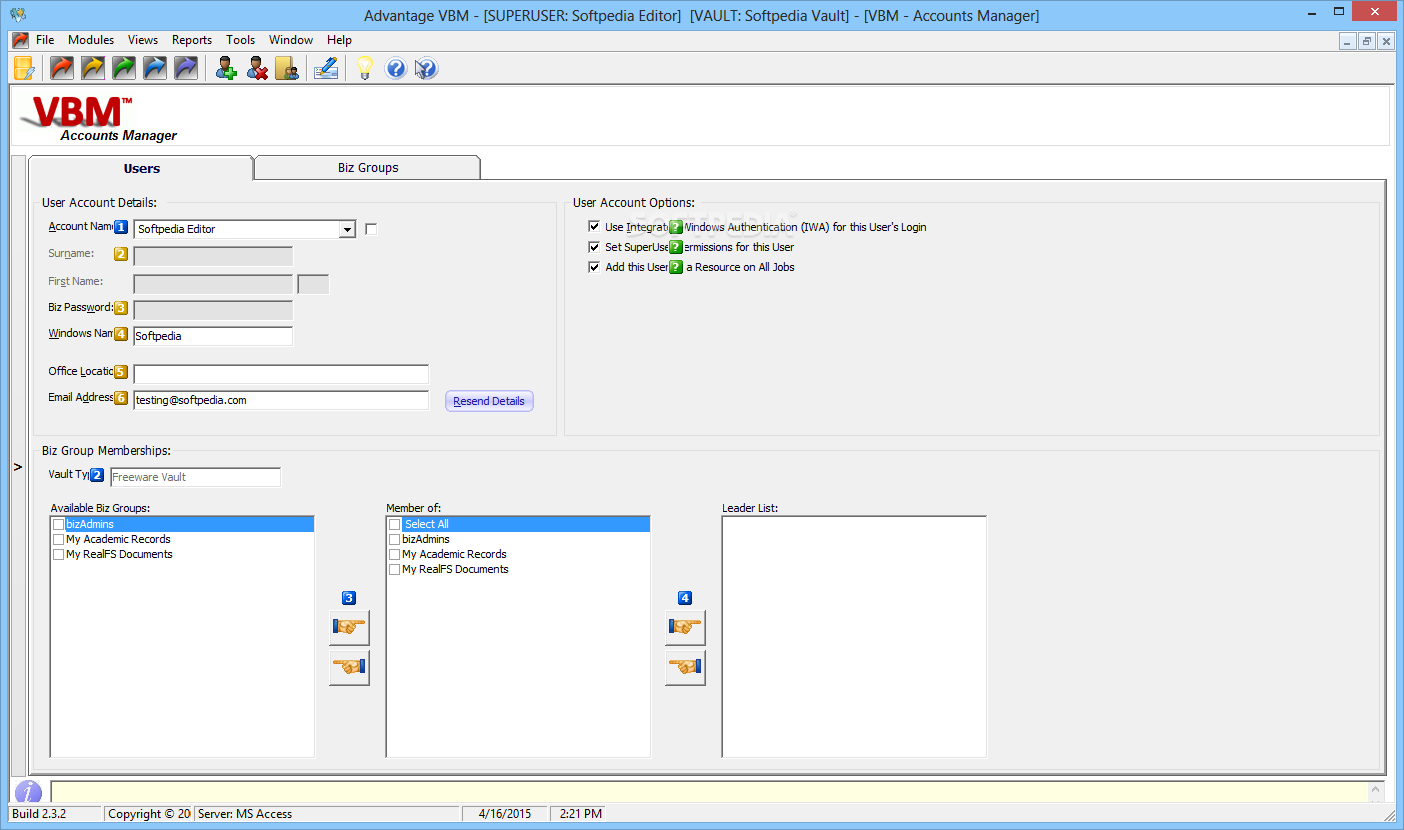Select the Users tab
Image resolution: width=1404 pixels, height=830 pixels.
(x=142, y=168)
